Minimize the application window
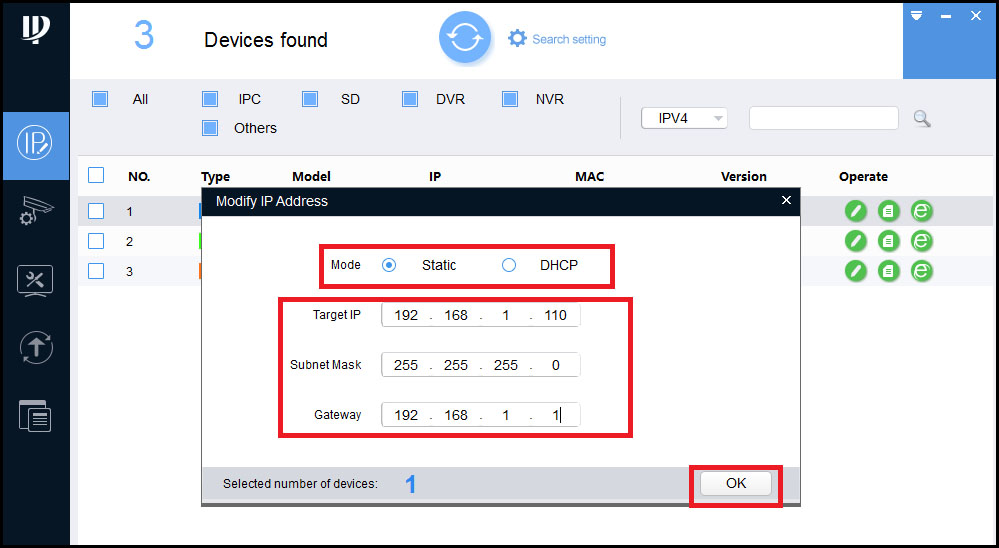 [947, 16]
